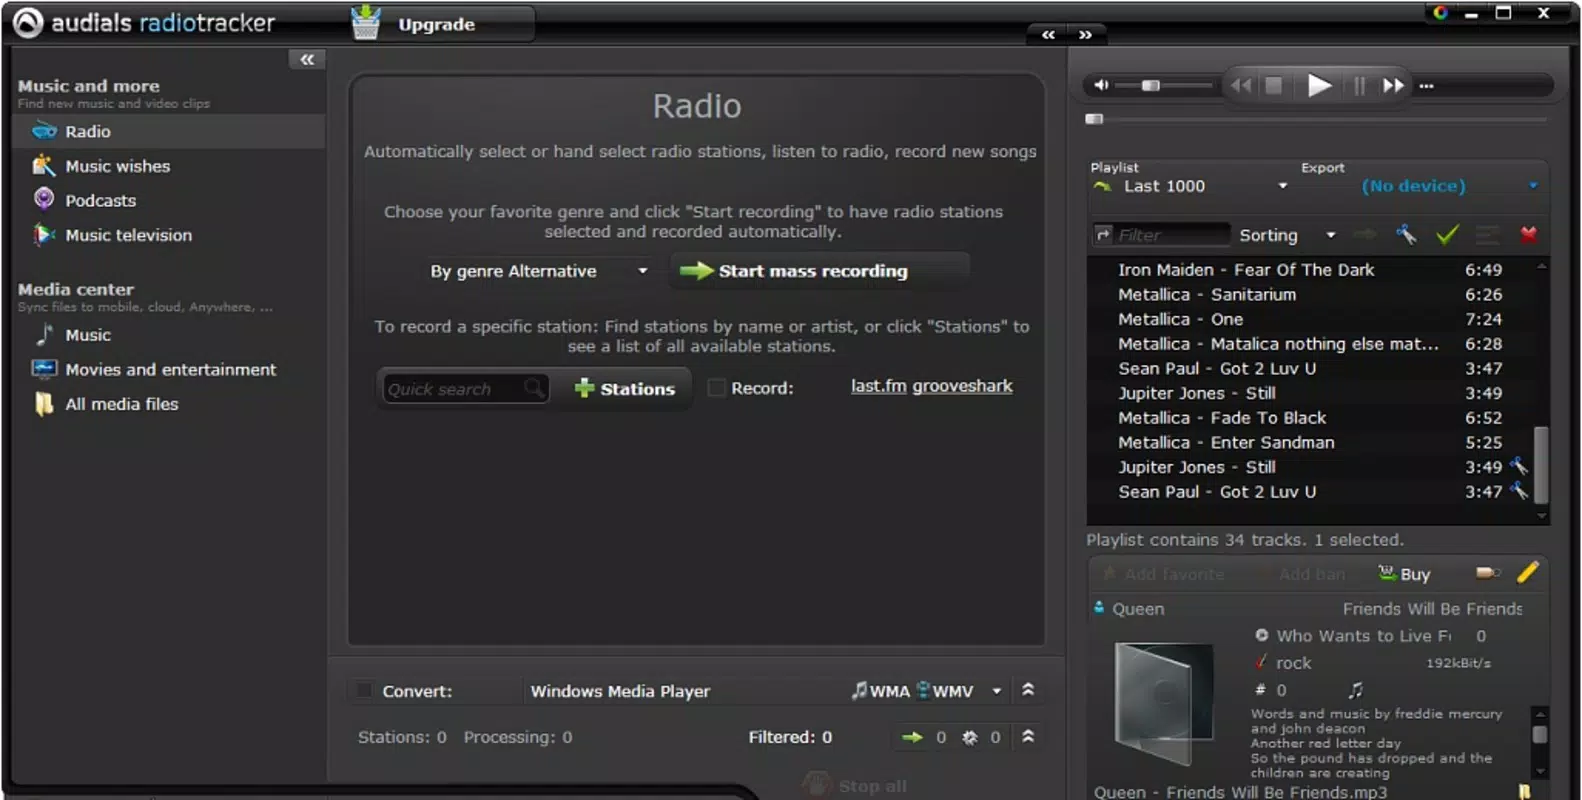This screenshot has height=800, width=1582.
Task: Open the folder icon beside the mp3 filename
Action: 1524,791
